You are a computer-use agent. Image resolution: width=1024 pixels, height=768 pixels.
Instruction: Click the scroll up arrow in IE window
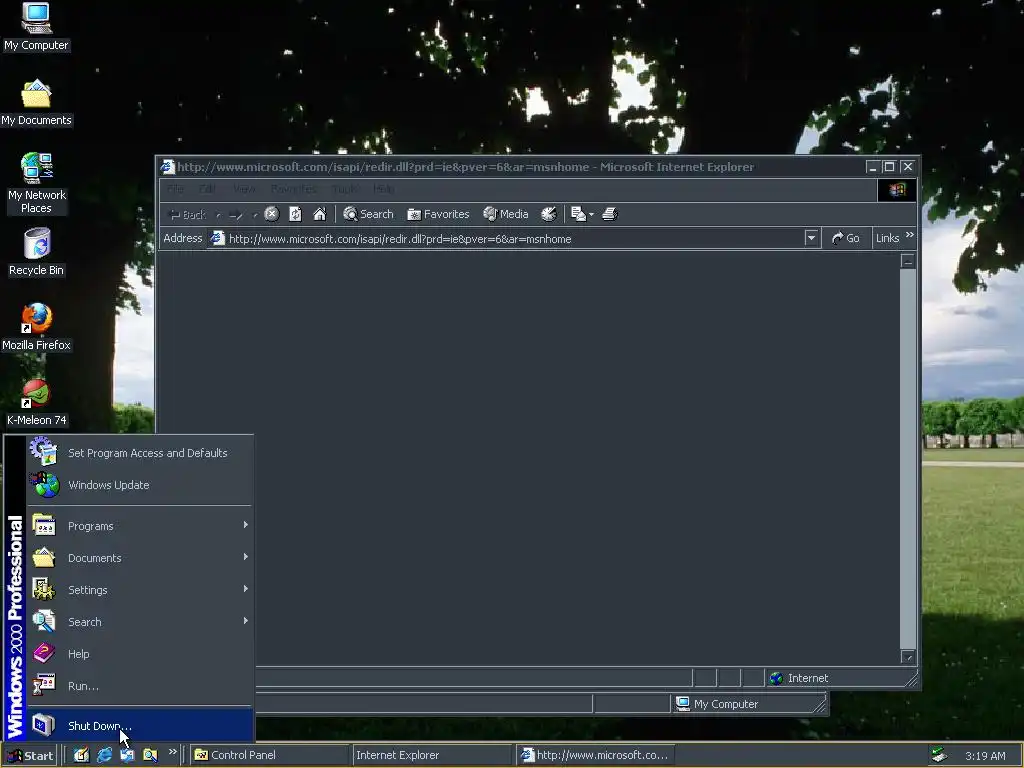point(908,261)
